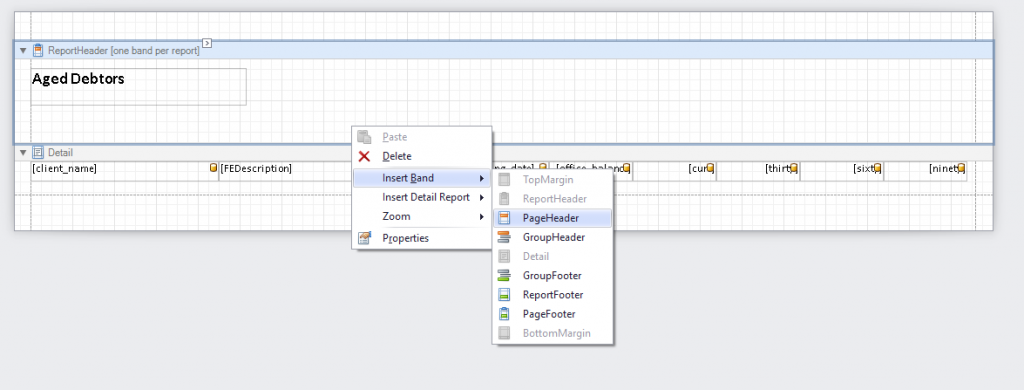The height and width of the screenshot is (390, 1024).
Task: Click the PageHeader band icon
Action: coord(504,218)
